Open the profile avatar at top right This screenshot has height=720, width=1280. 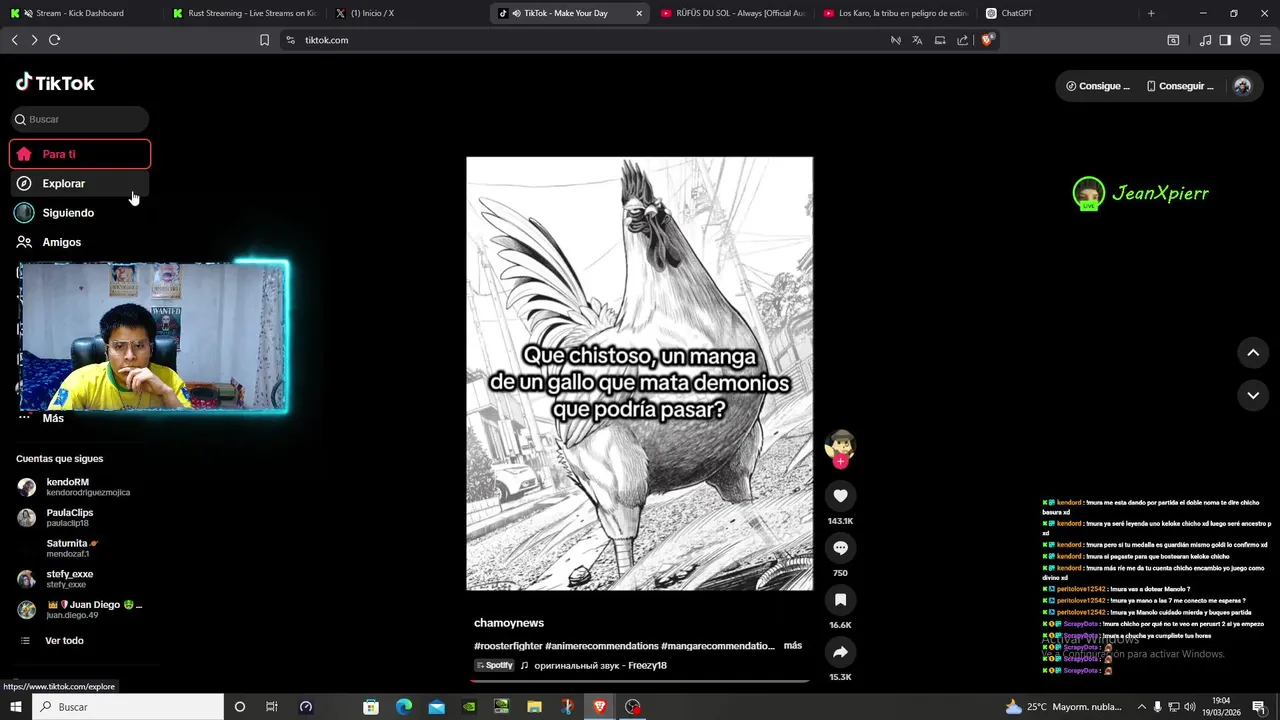pyautogui.click(x=1242, y=86)
